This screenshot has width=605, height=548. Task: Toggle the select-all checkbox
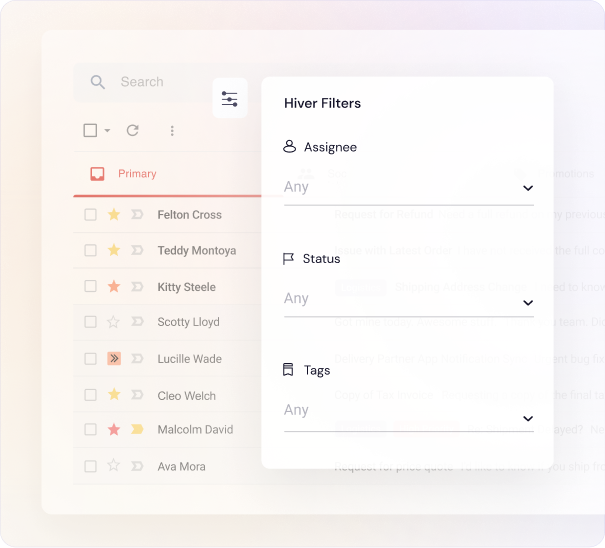pyautogui.click(x=90, y=130)
